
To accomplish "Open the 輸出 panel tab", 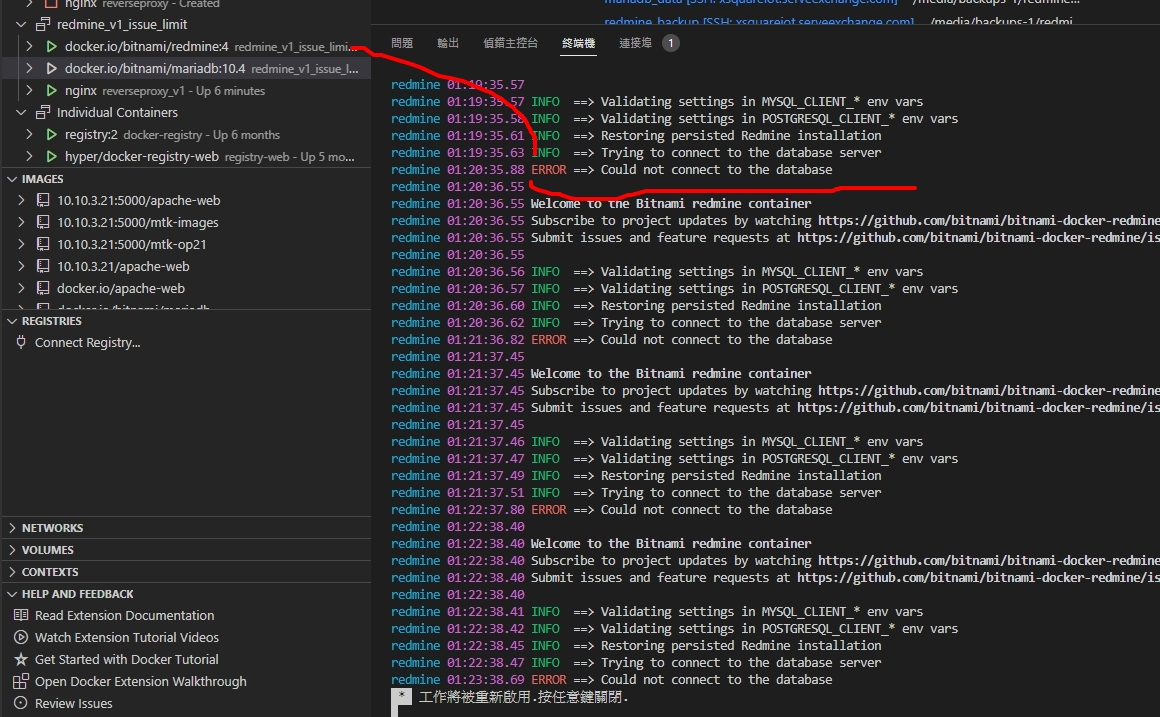I will 447,43.
